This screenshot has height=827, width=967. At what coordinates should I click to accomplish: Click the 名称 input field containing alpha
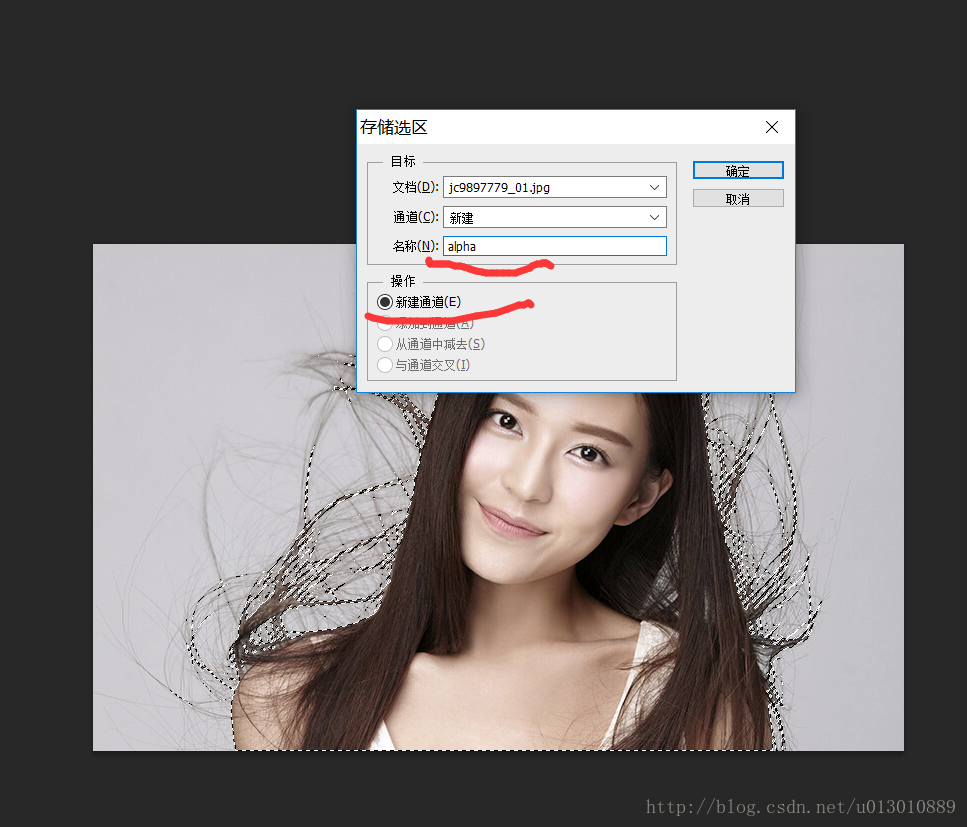[x=554, y=246]
